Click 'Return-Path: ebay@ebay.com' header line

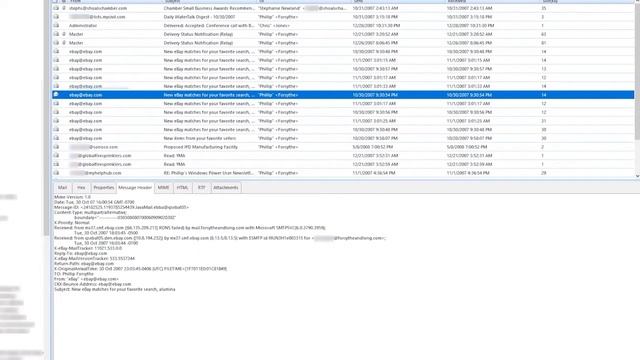tap(84, 264)
